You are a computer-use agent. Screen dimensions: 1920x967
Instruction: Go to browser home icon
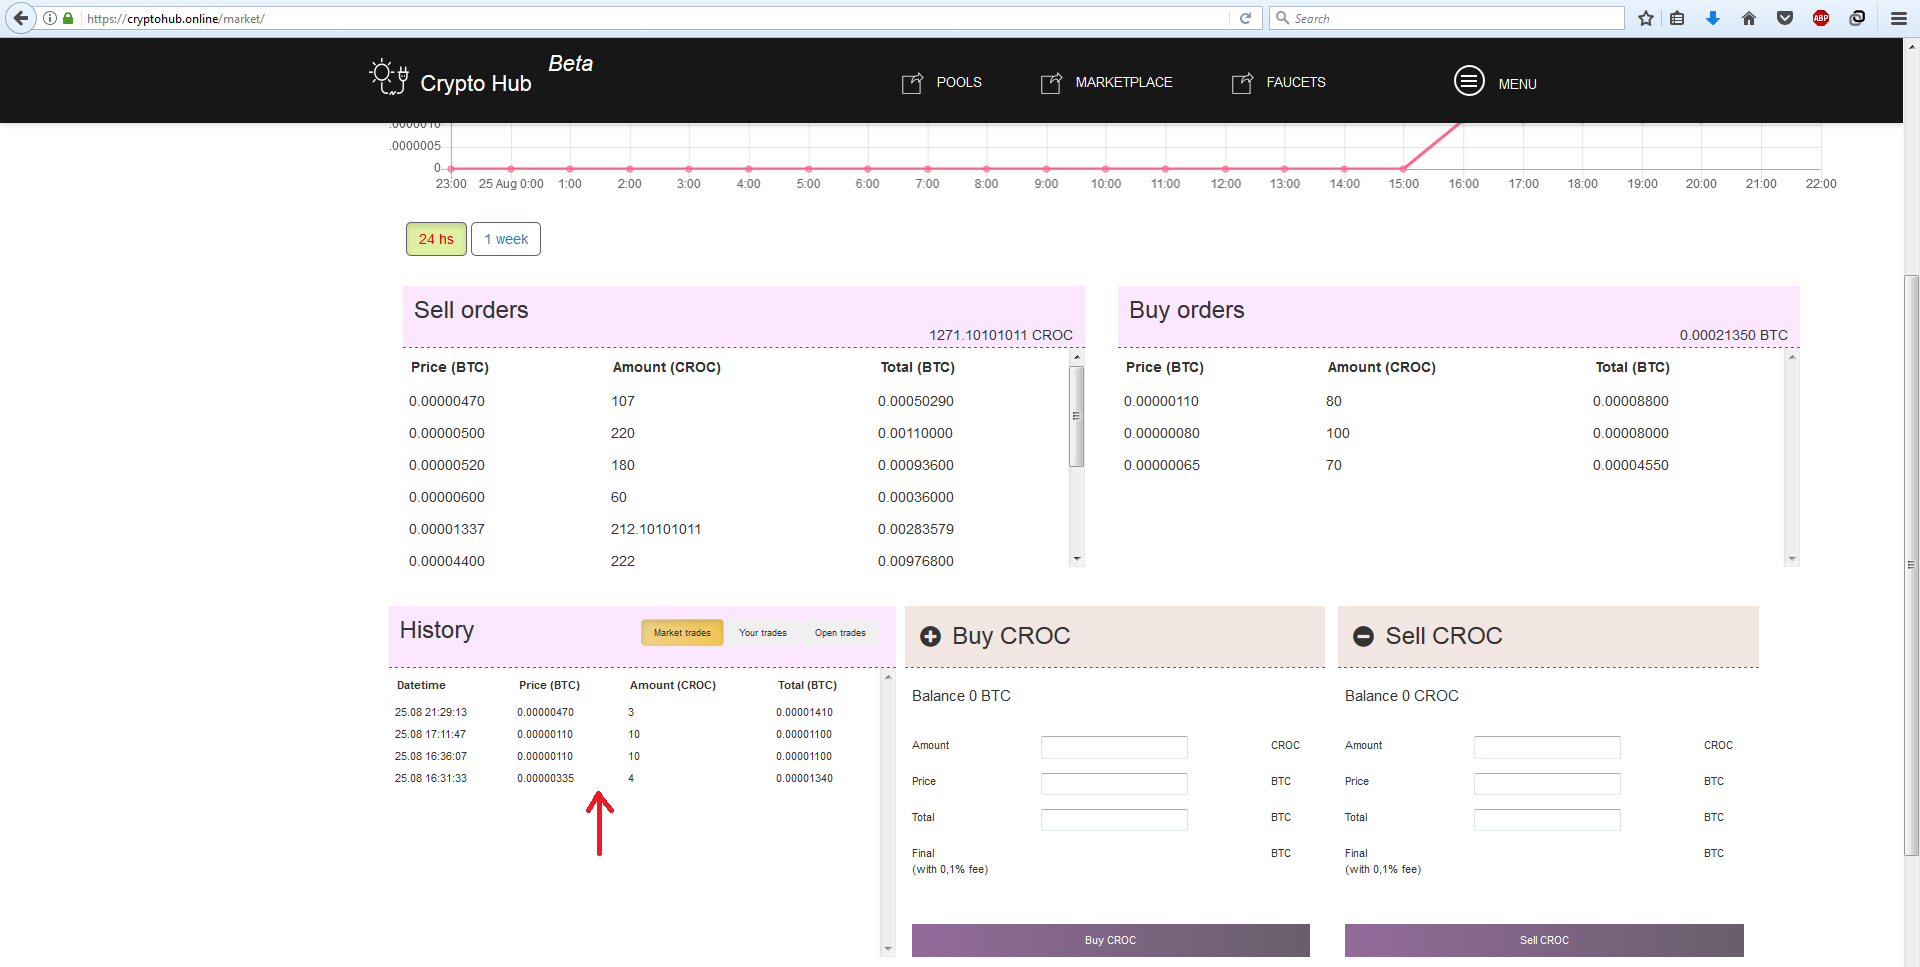[1749, 18]
